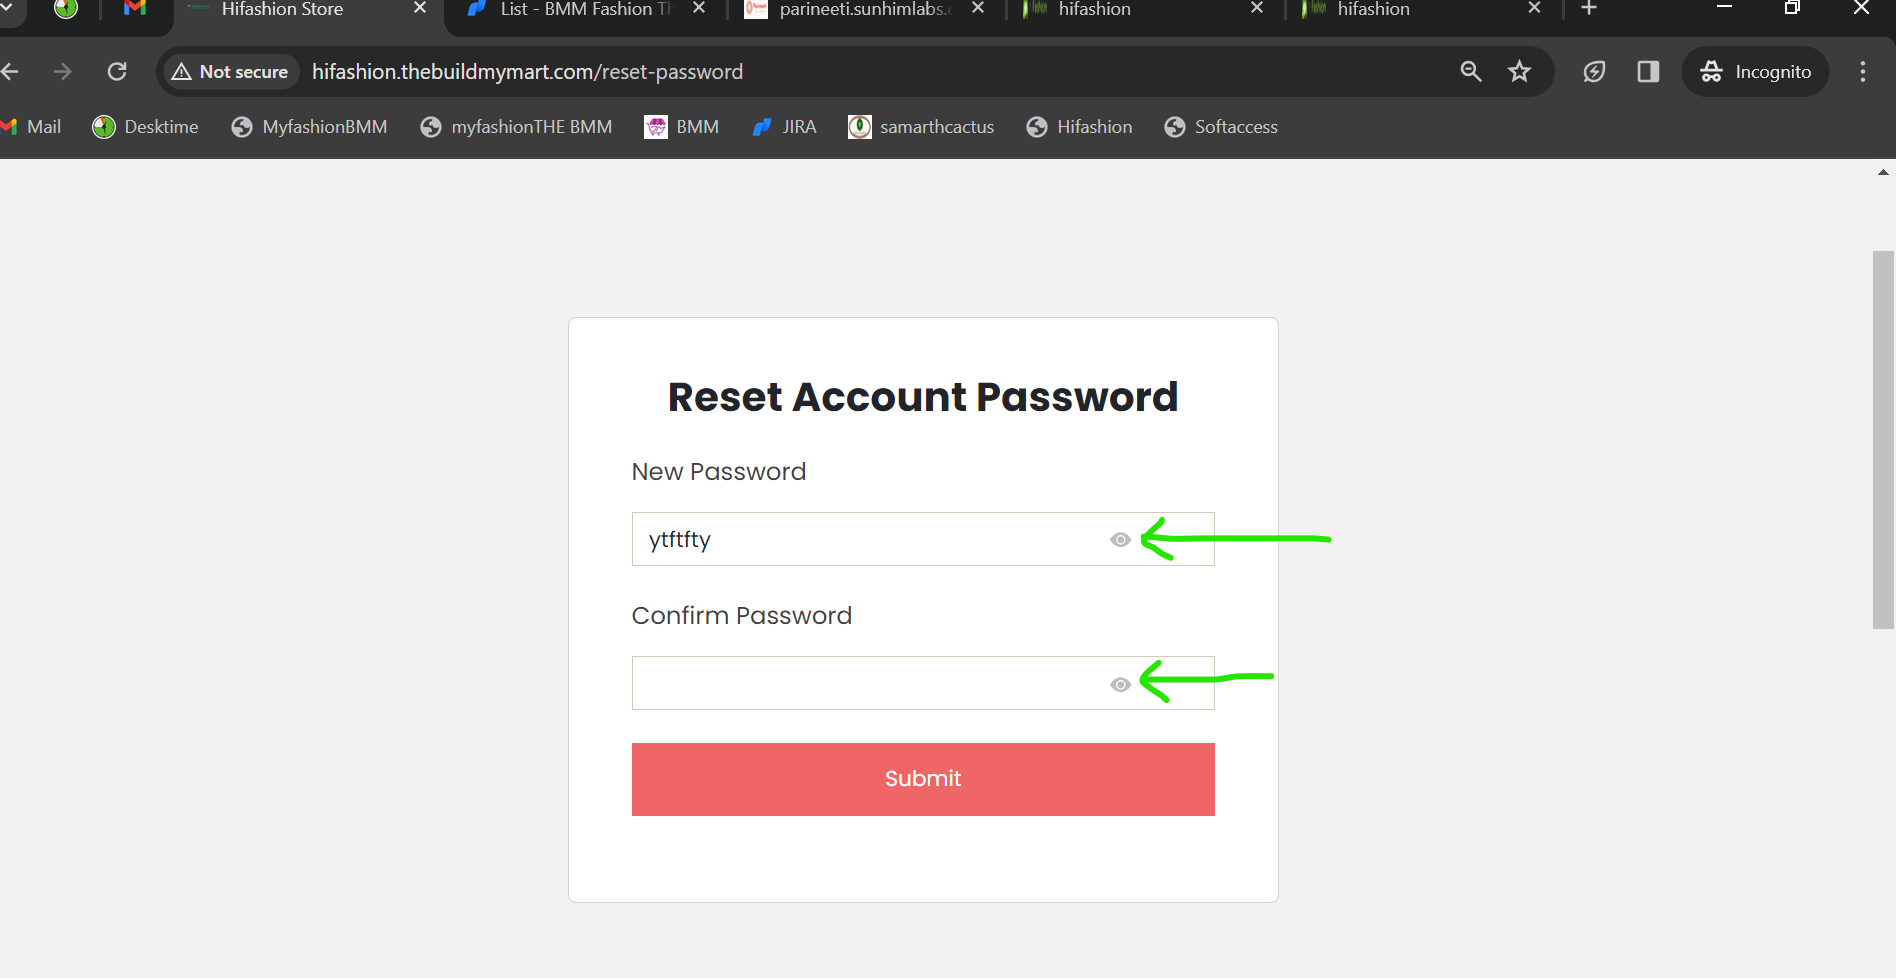Show the New Password text via eye icon
The height and width of the screenshot is (978, 1896).
pos(1120,540)
